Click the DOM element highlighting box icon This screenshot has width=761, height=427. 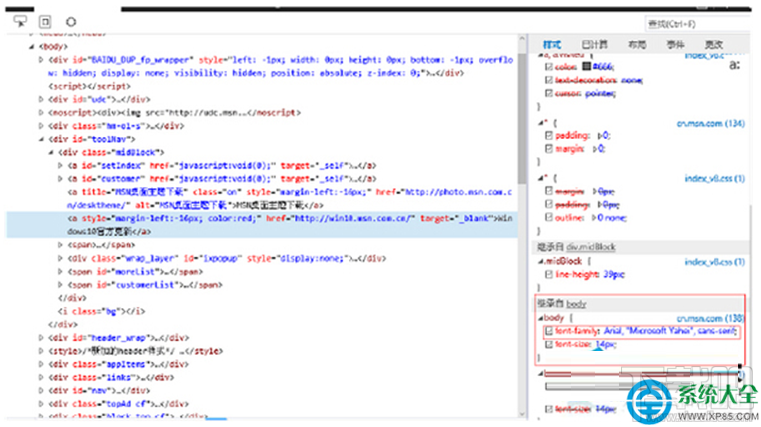pos(45,21)
